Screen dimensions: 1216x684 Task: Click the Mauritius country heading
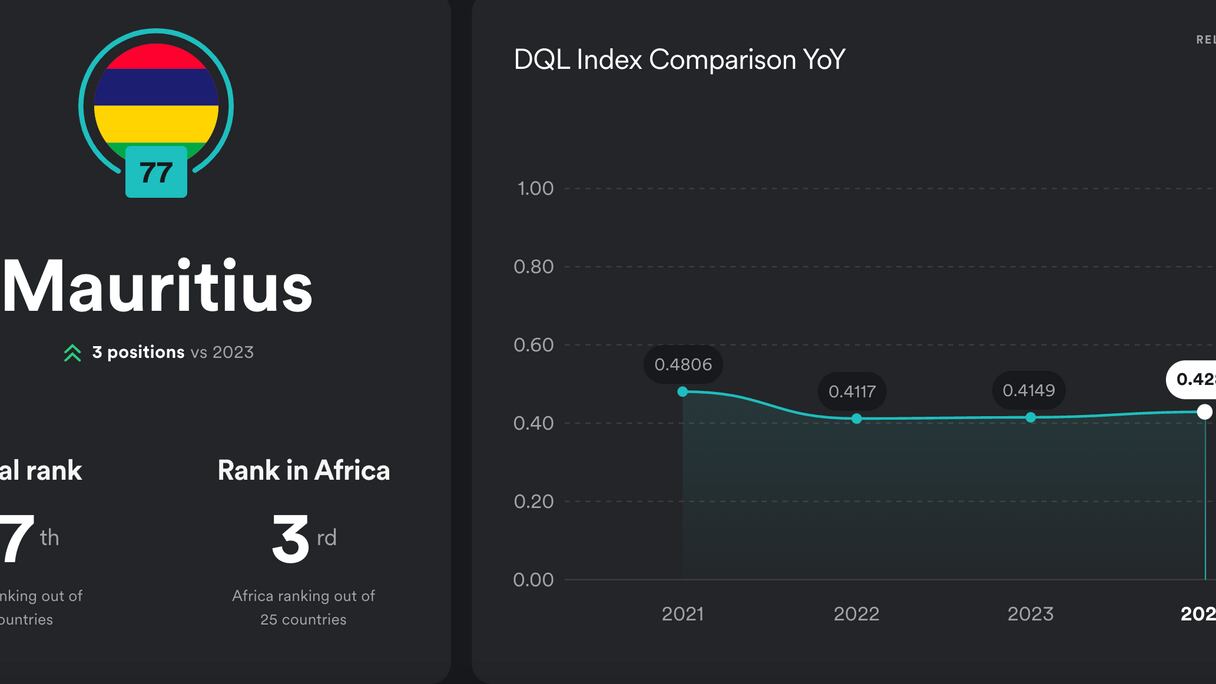(x=158, y=287)
